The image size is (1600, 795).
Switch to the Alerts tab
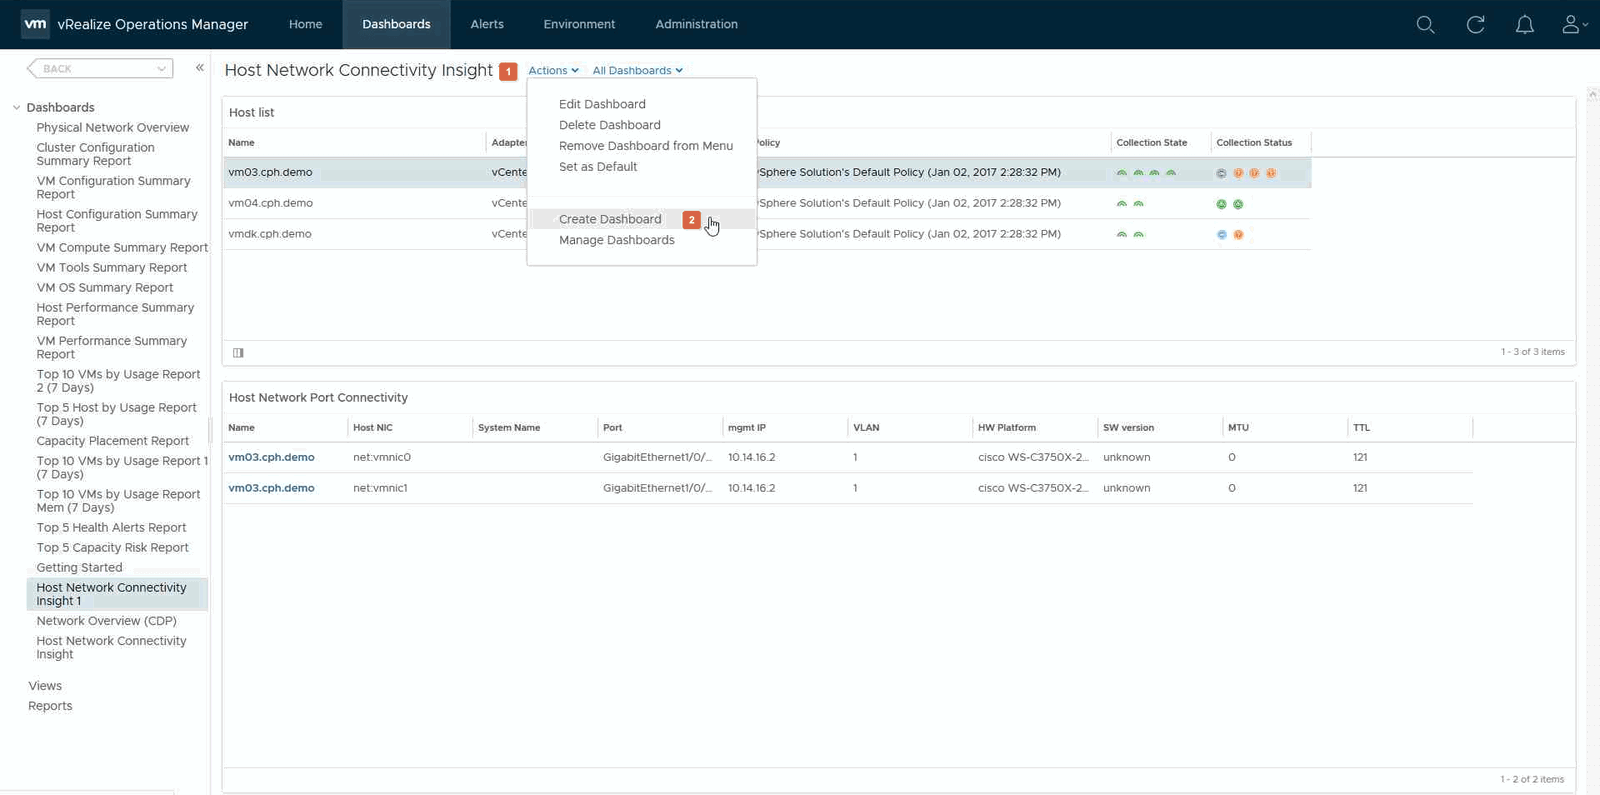(x=487, y=24)
